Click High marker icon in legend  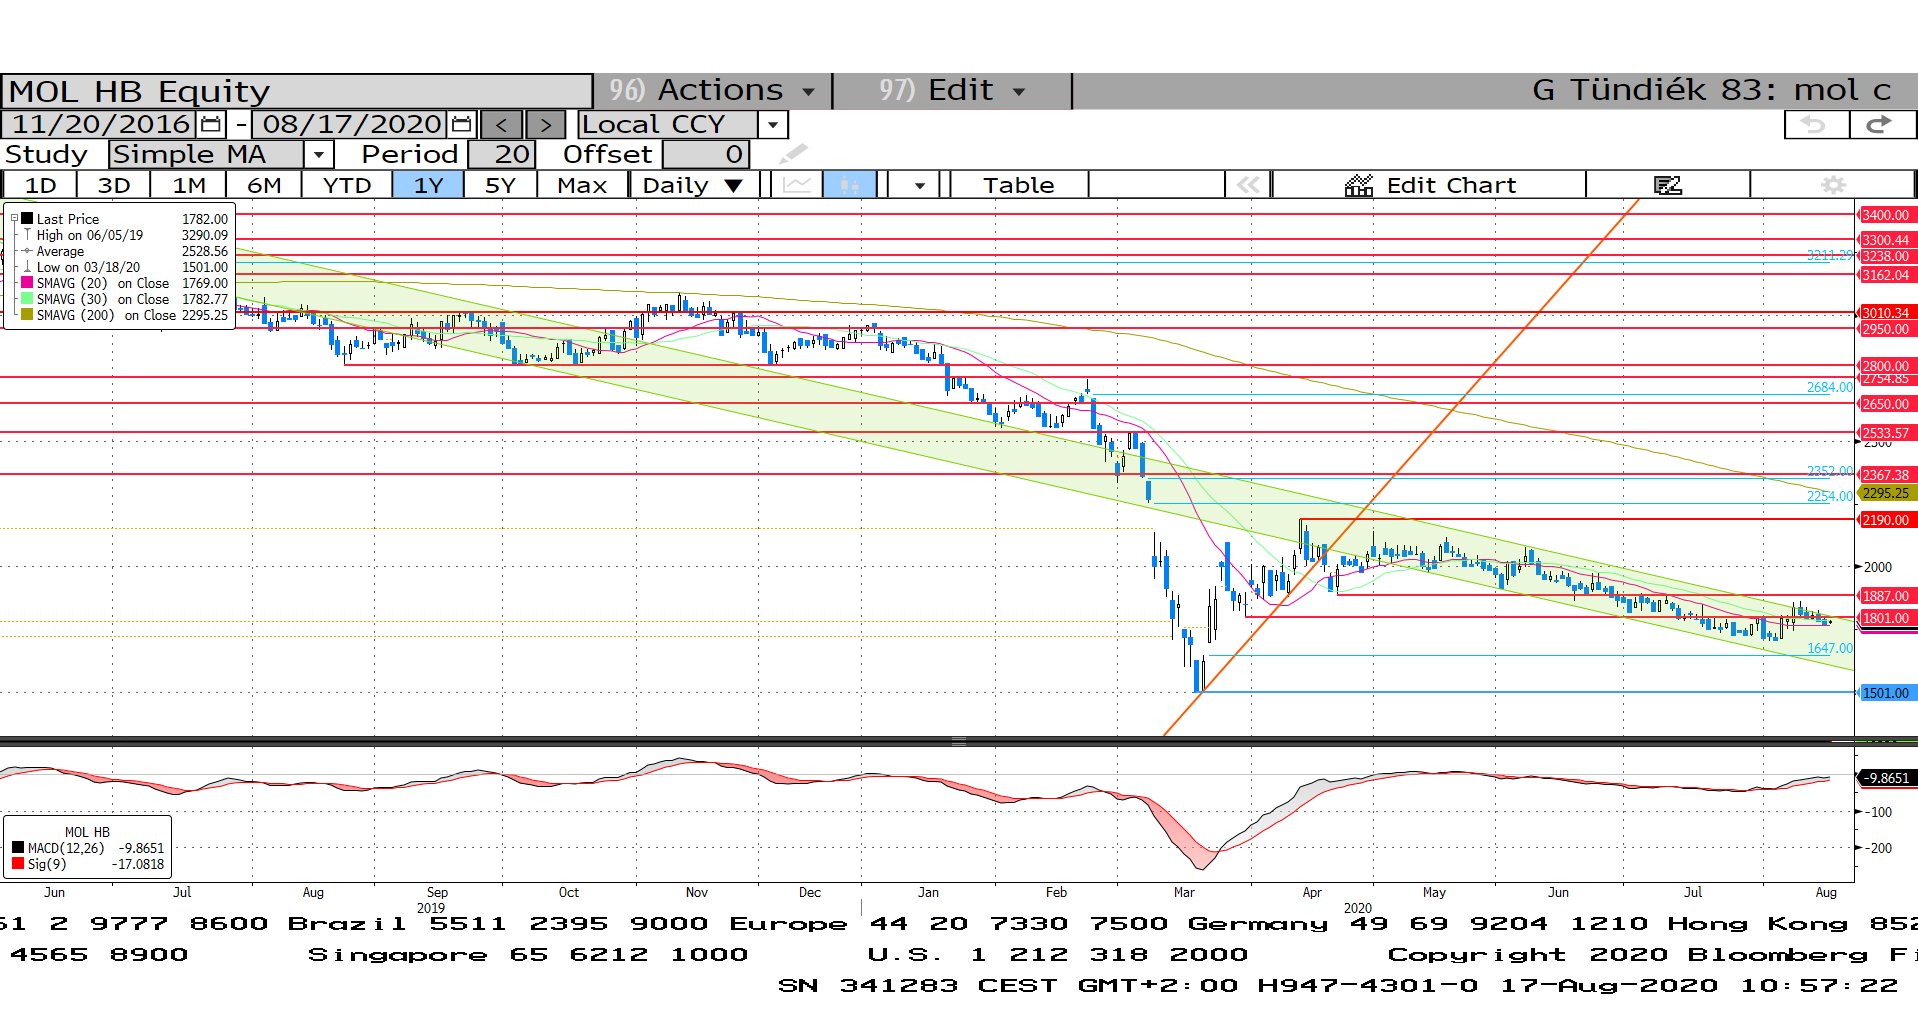27,235
